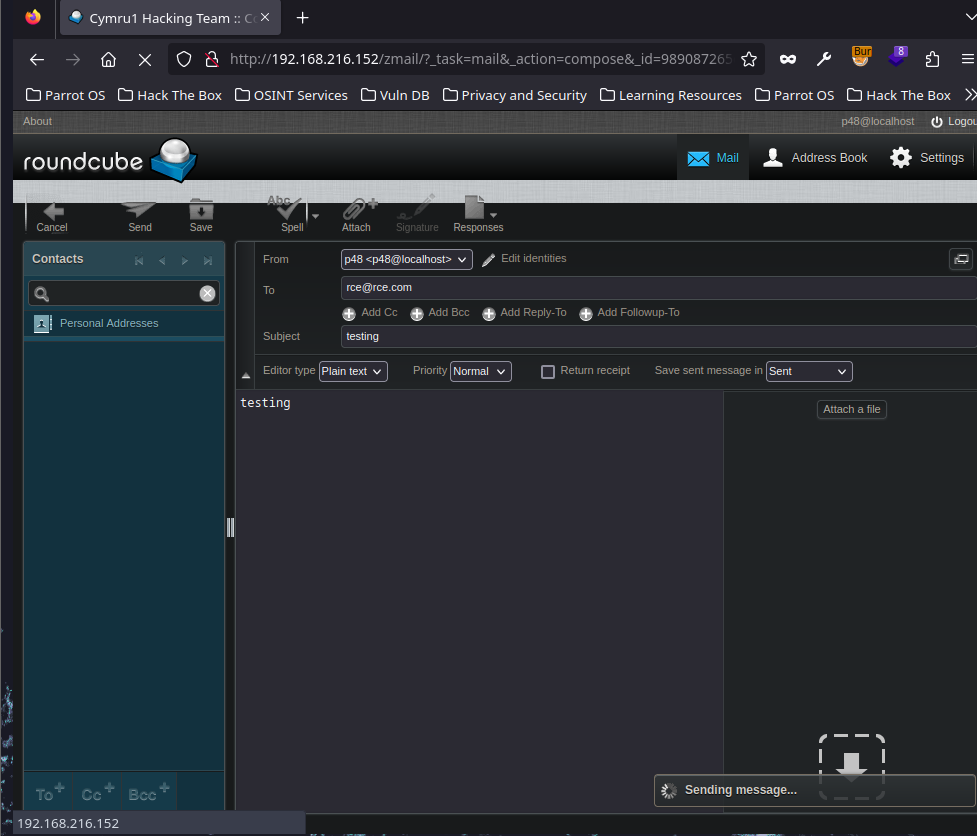Go to previous contacts page
This screenshot has height=836, width=977.
point(162,260)
